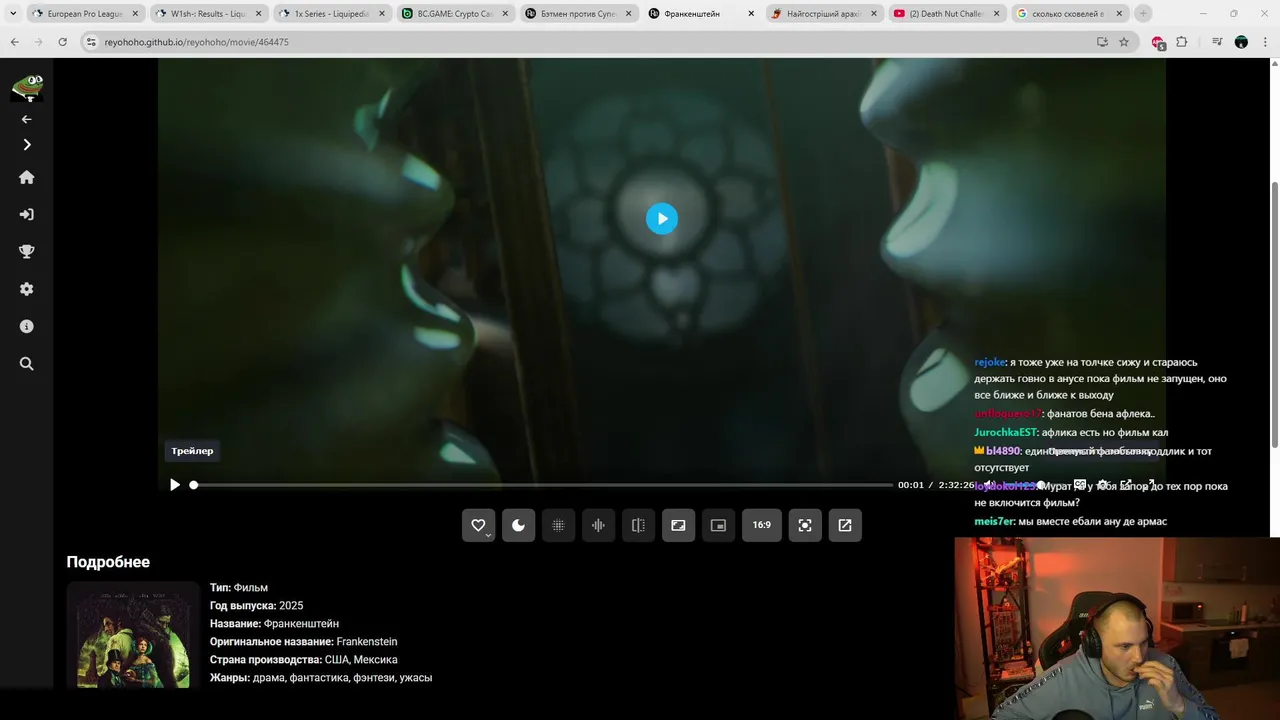Screen dimensions: 1280x720
Task: Open the sidebar info icon
Action: [27, 327]
